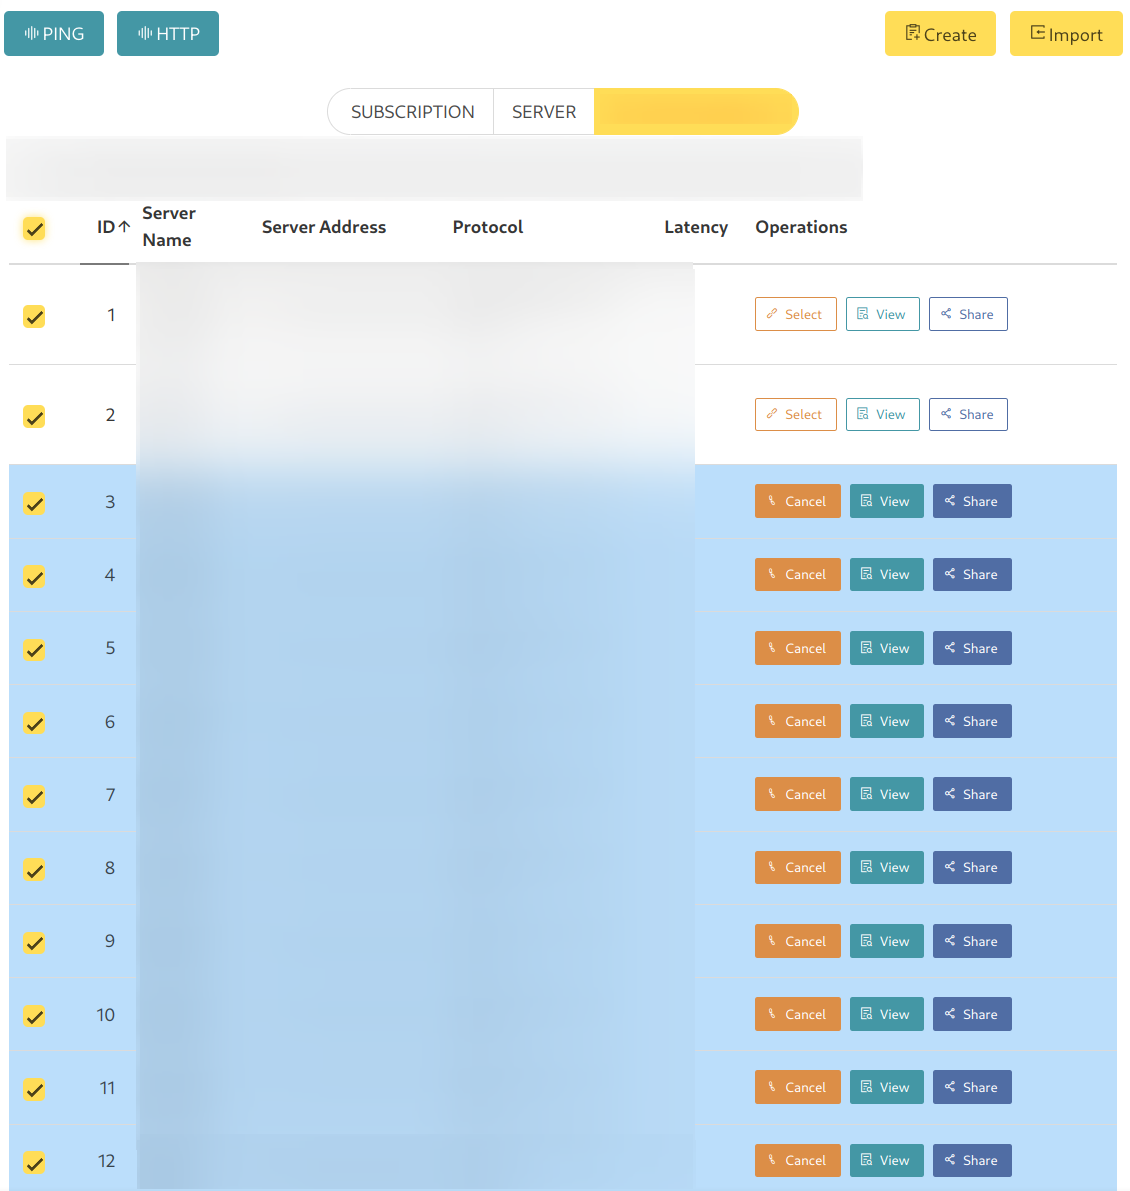The image size is (1130, 1191).
Task: Cancel selection for row 6
Action: pyautogui.click(x=797, y=721)
